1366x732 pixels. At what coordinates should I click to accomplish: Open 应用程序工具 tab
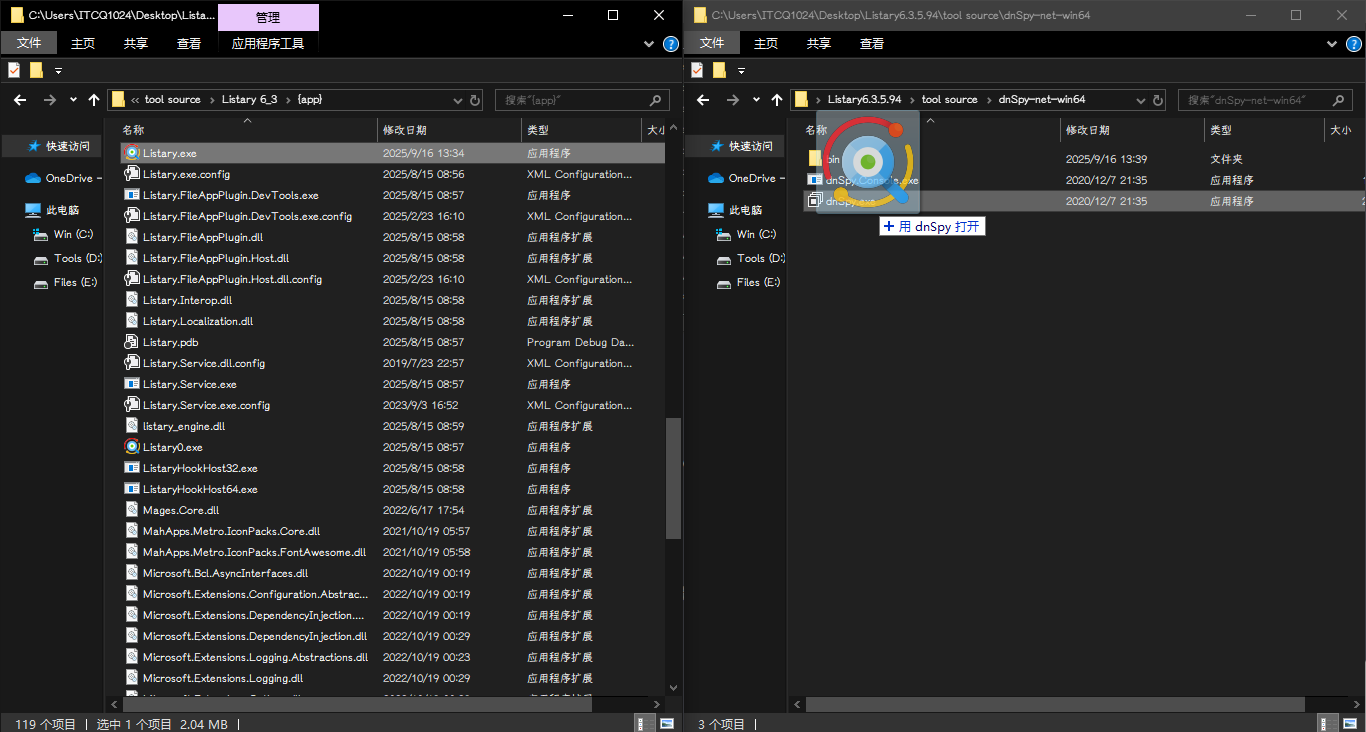[x=268, y=43]
